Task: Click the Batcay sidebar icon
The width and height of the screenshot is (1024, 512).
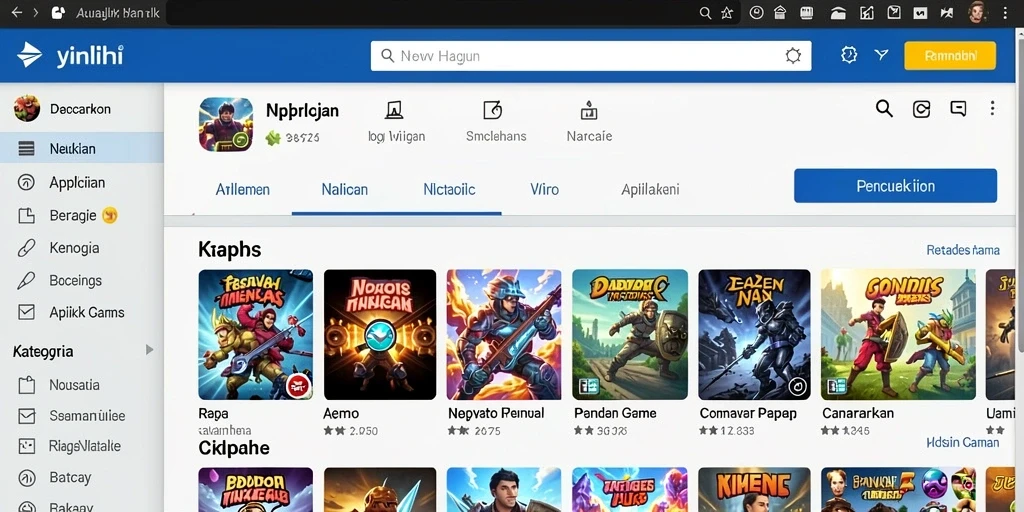Action: click(x=26, y=478)
